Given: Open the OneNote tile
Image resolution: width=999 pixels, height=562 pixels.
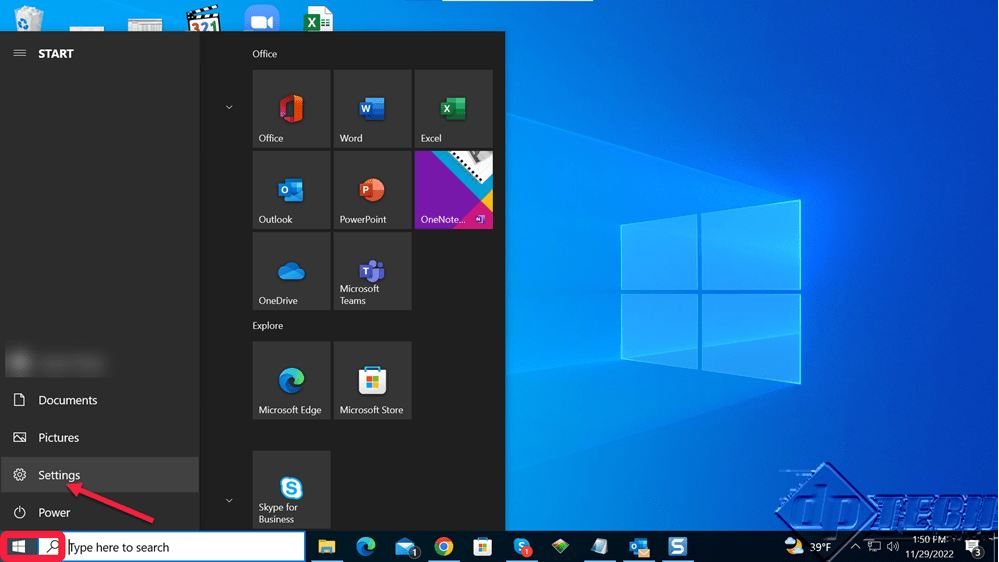Looking at the screenshot, I should [453, 190].
